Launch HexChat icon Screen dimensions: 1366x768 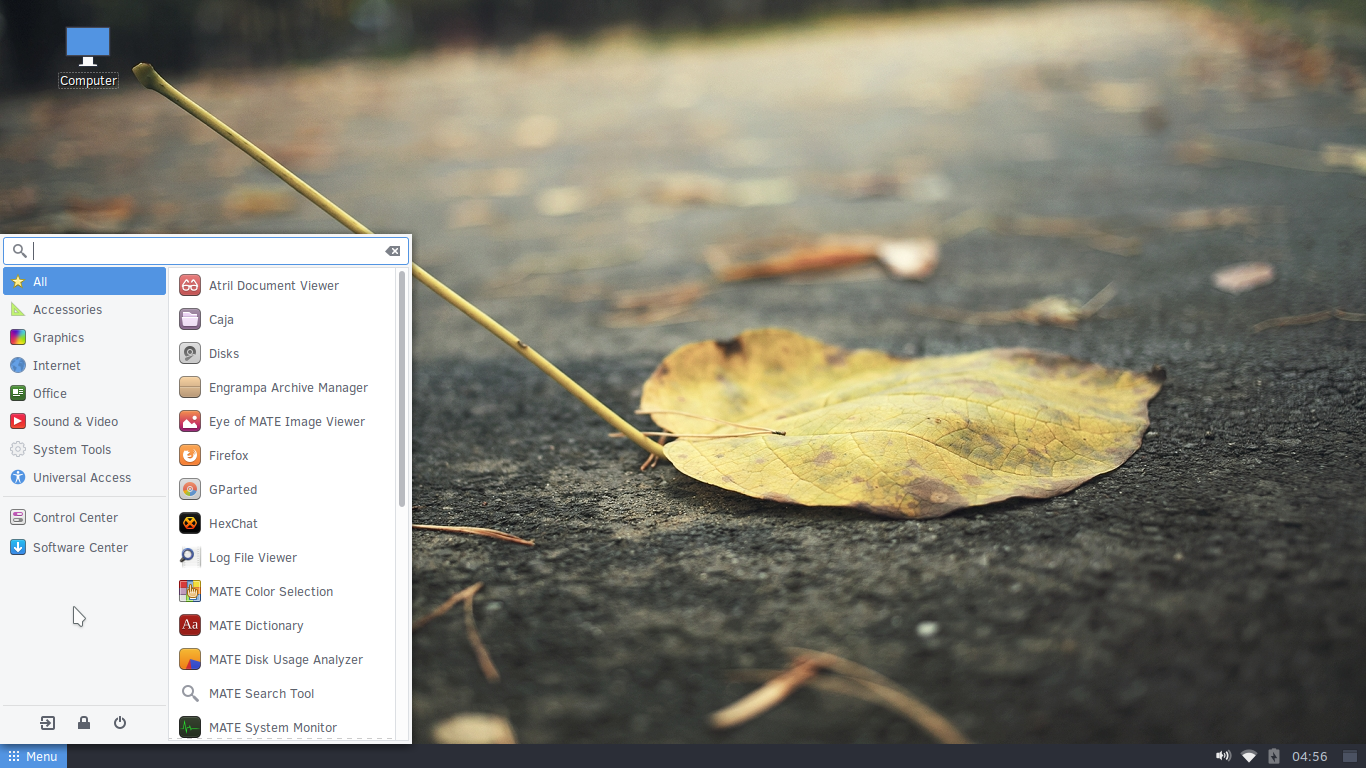point(190,523)
